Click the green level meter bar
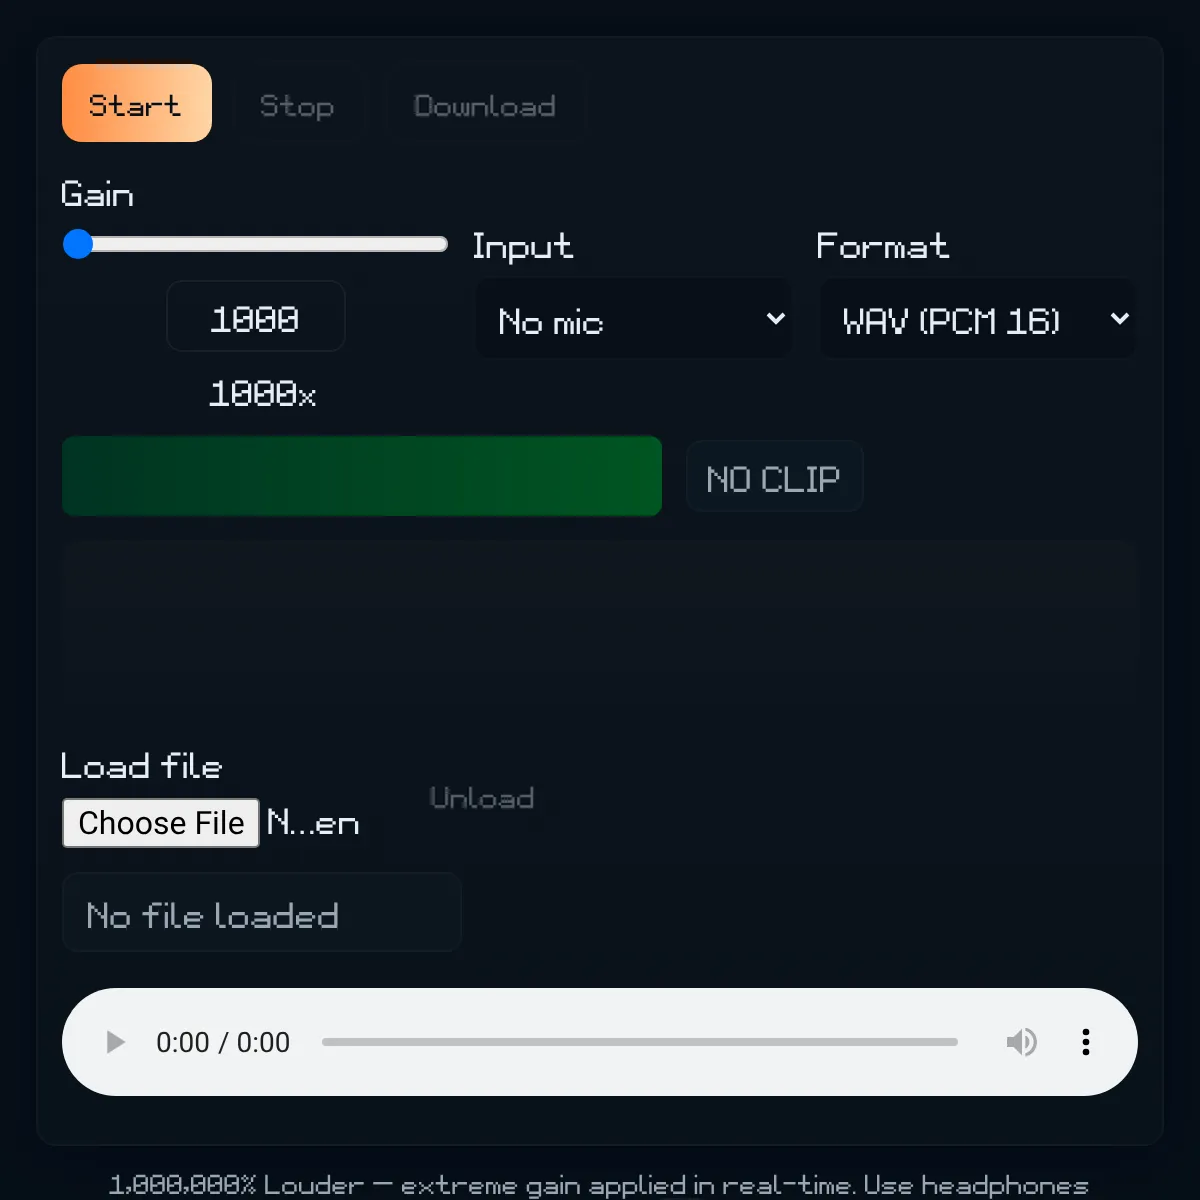The image size is (1200, 1200). coord(362,476)
